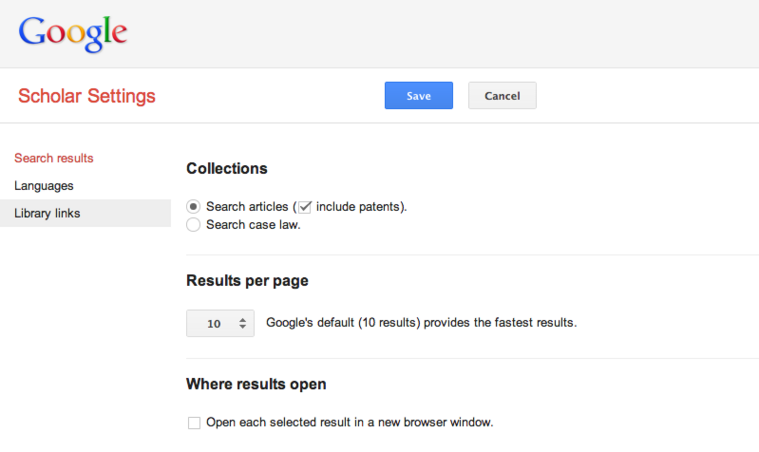Image resolution: width=759 pixels, height=452 pixels.
Task: Click the Scholar Settings page title
Action: pos(87,96)
